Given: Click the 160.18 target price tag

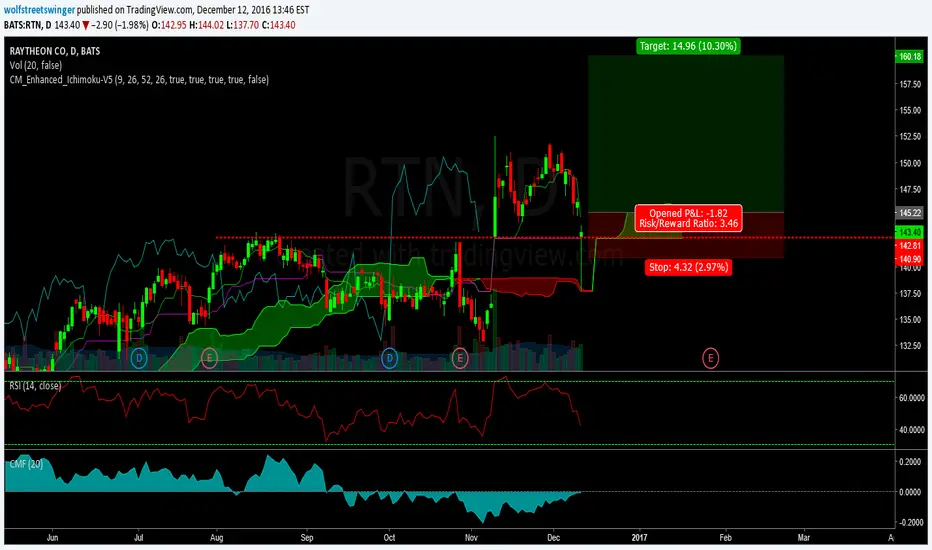Looking at the screenshot, I should point(909,56).
